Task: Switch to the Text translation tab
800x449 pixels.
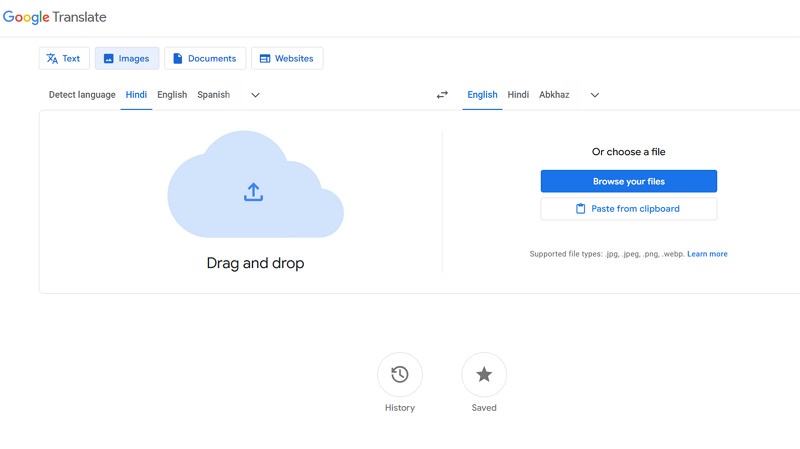Action: click(x=64, y=58)
